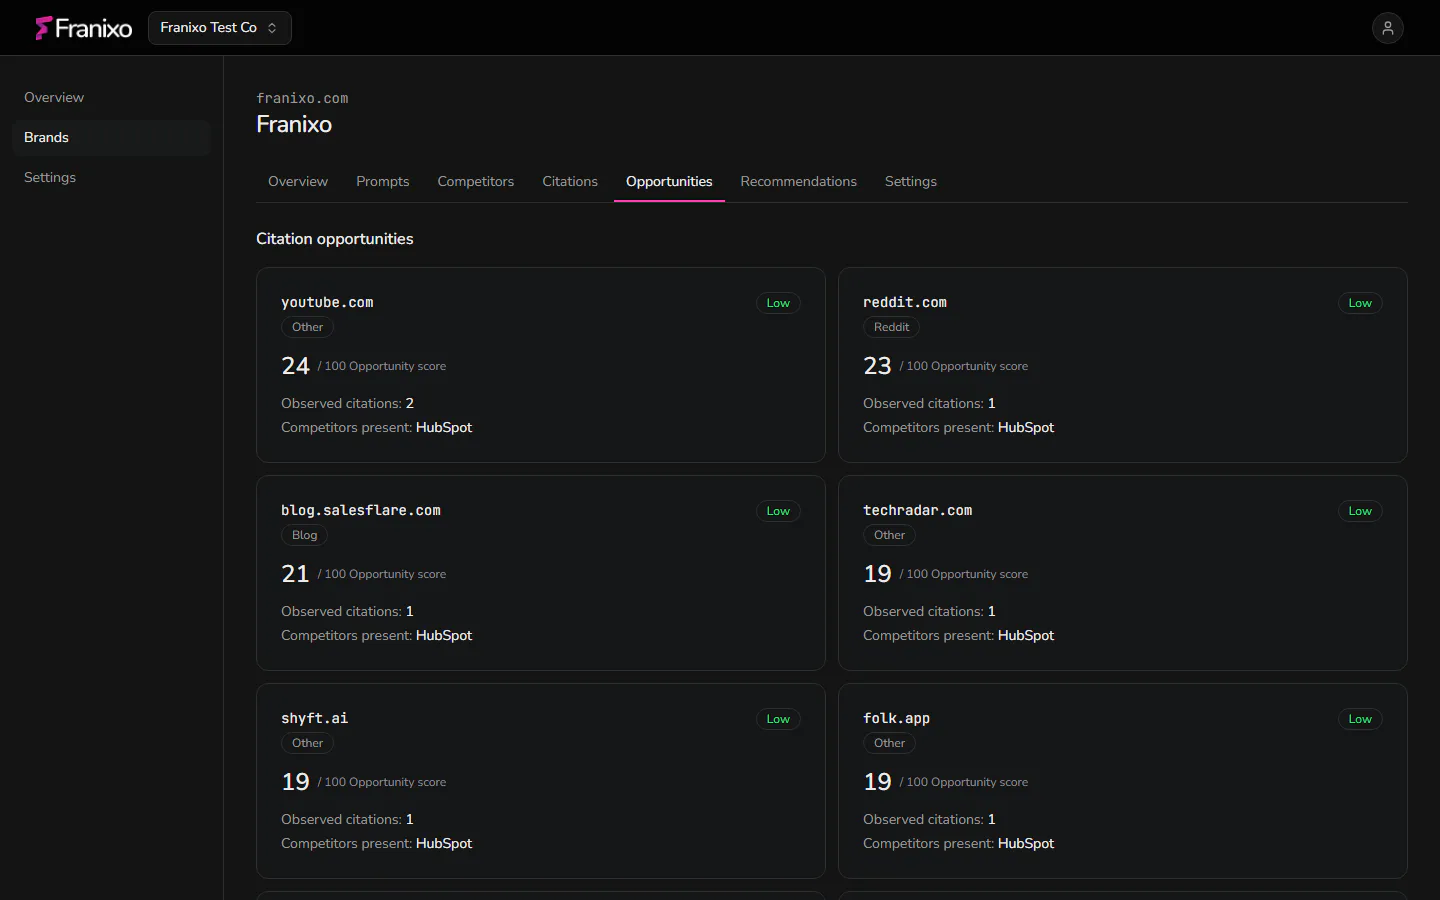Click the Other tag under shyft.ai
Screen dimensions: 1440x900
click(308, 743)
